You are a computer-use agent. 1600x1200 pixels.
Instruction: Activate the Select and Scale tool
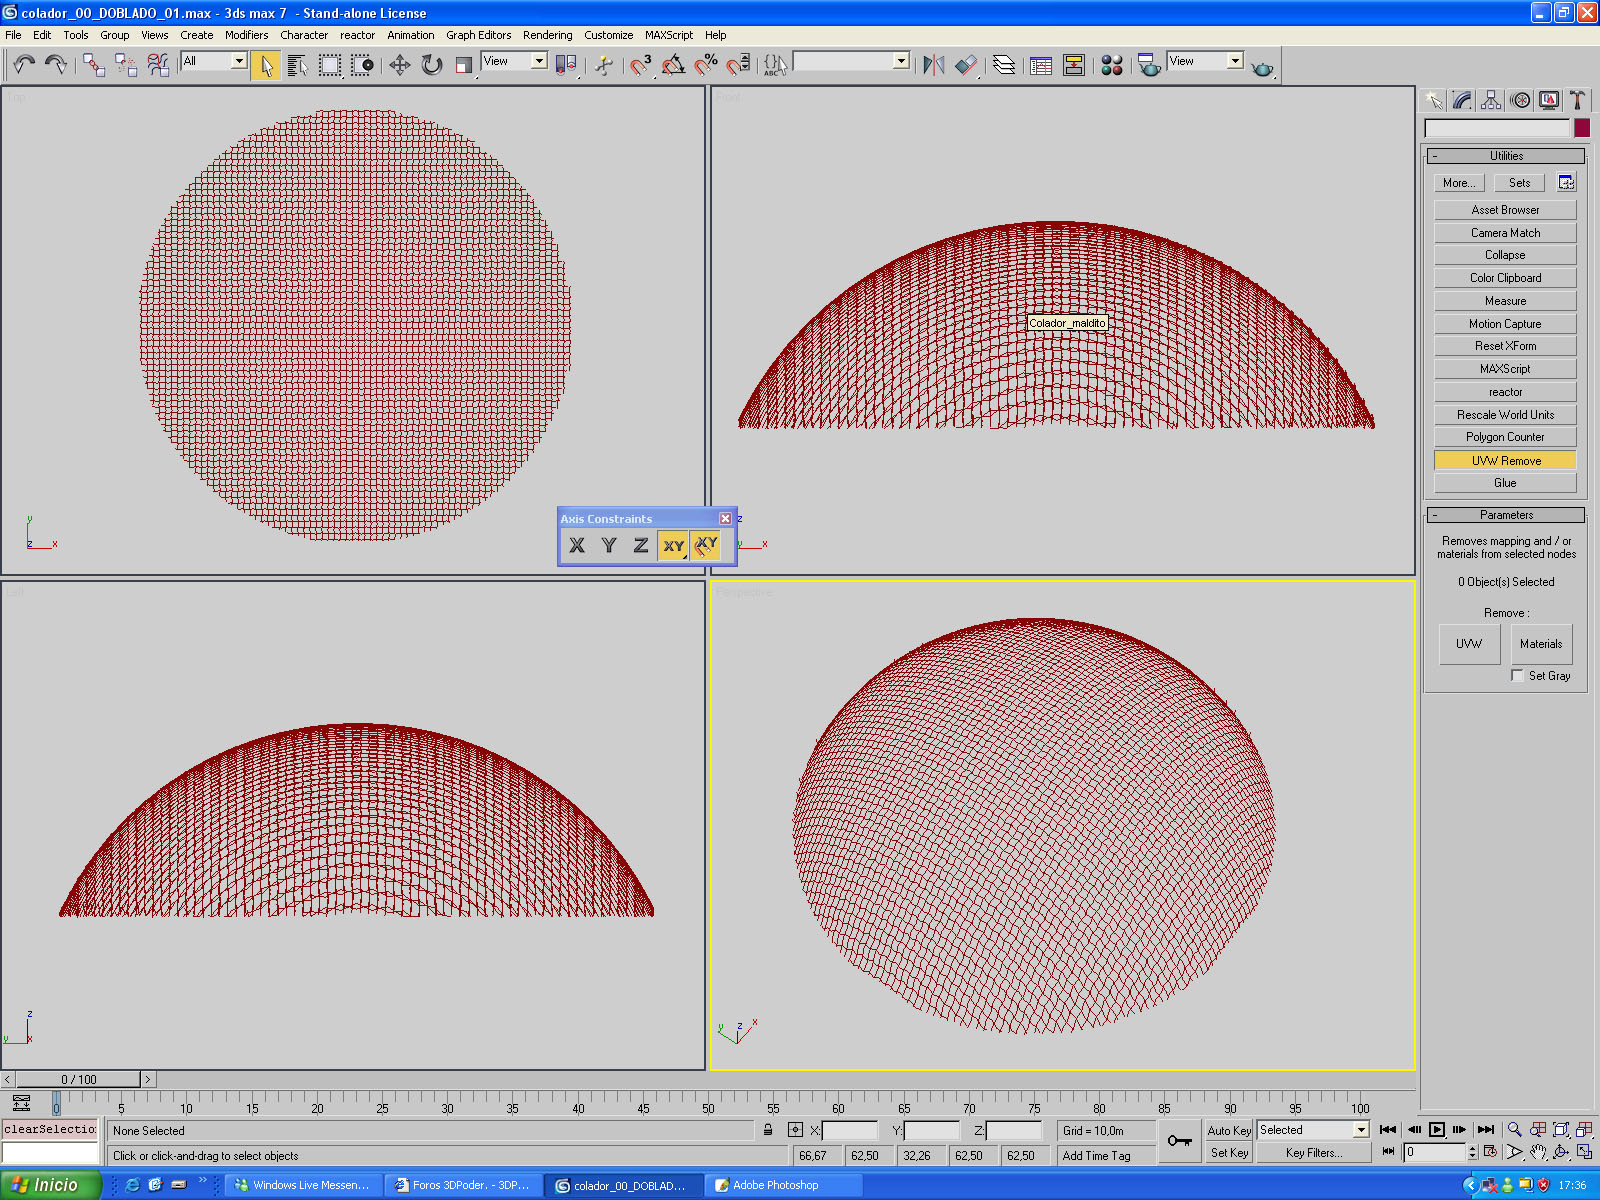(x=464, y=65)
